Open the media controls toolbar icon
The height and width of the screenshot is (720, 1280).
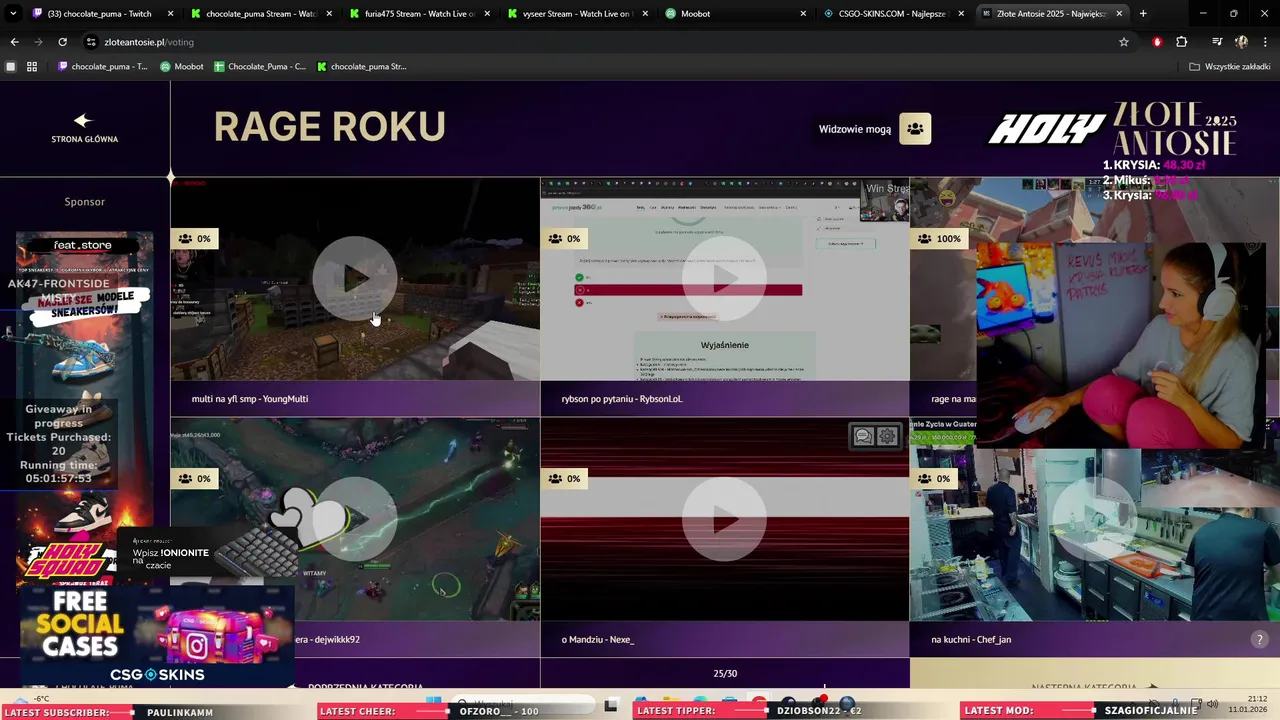coord(1217,42)
